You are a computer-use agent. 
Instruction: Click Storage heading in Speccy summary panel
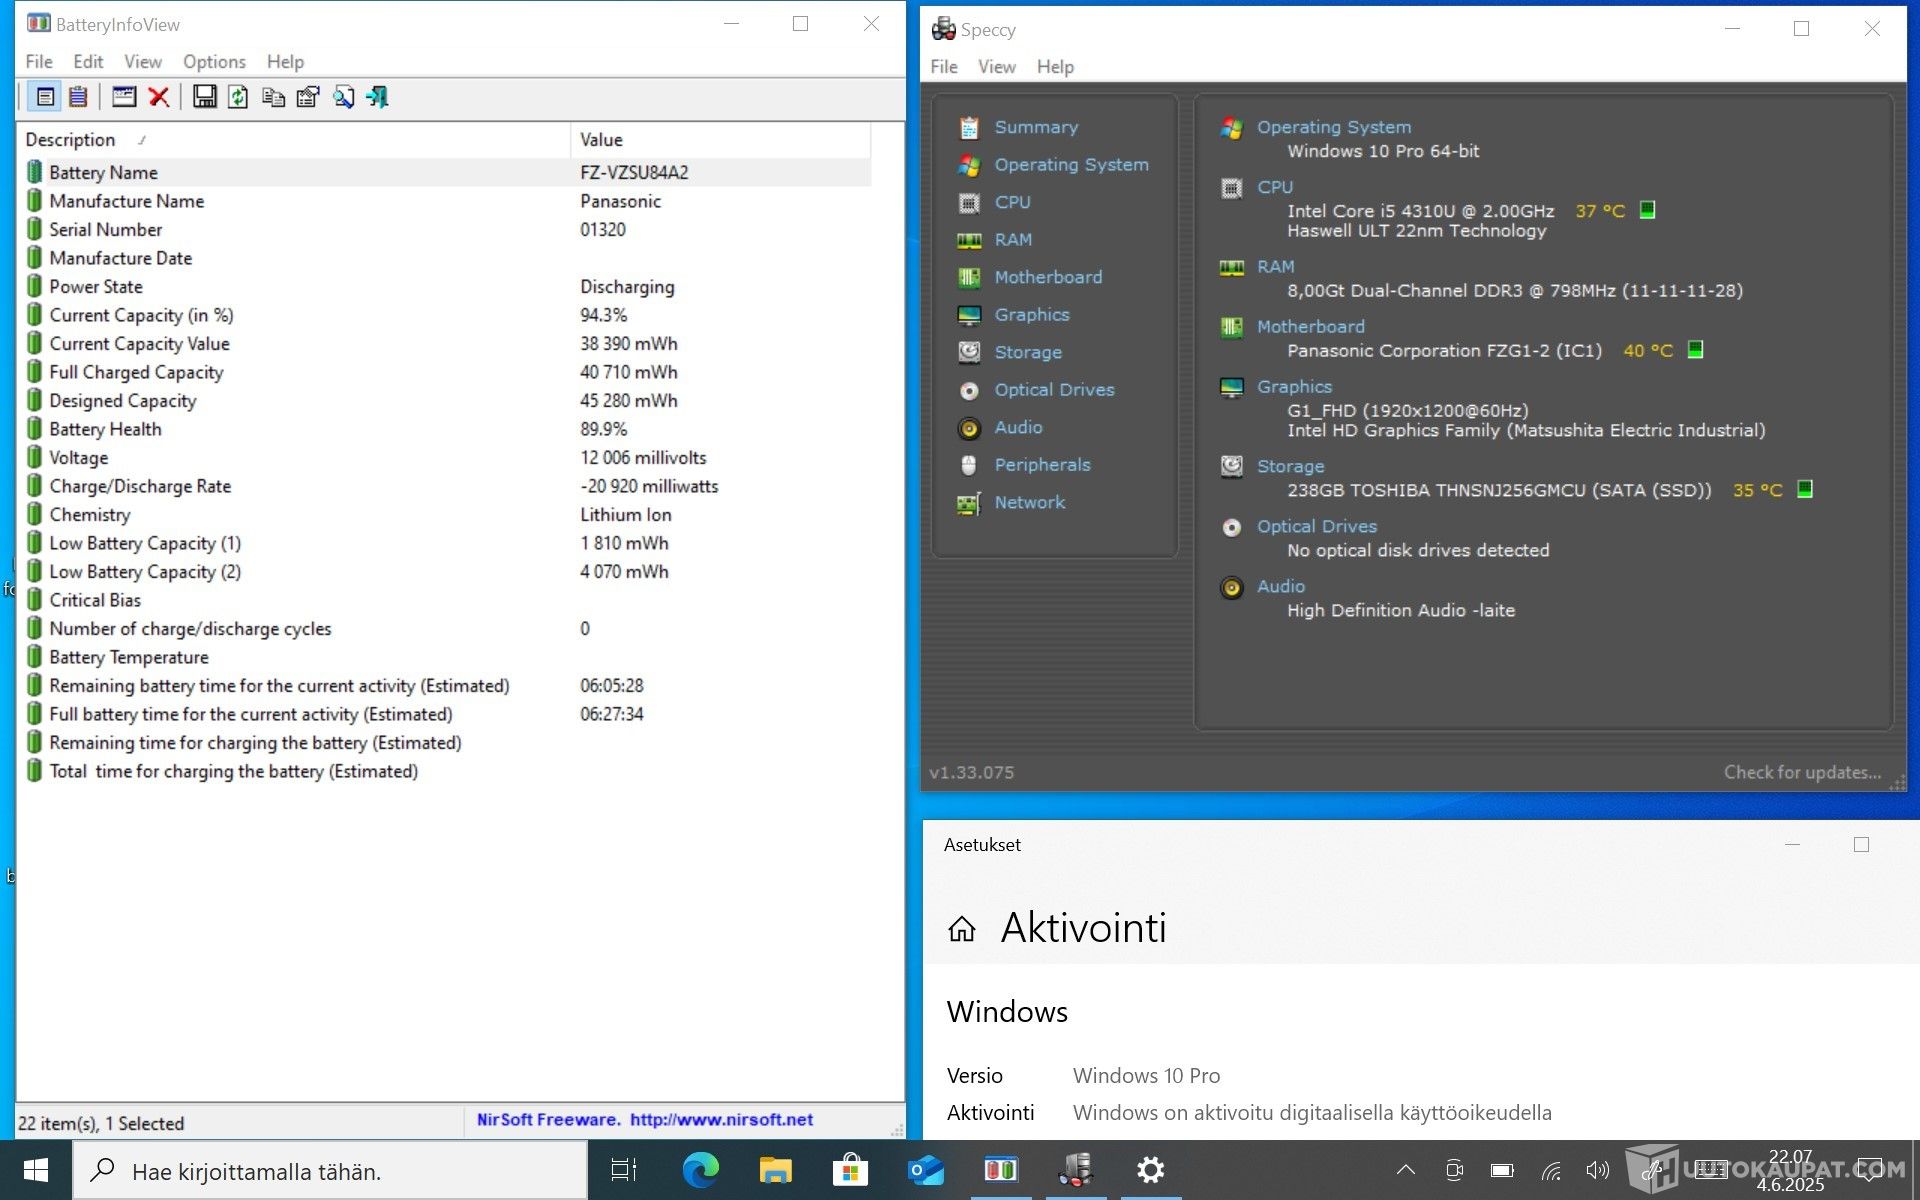click(1290, 466)
